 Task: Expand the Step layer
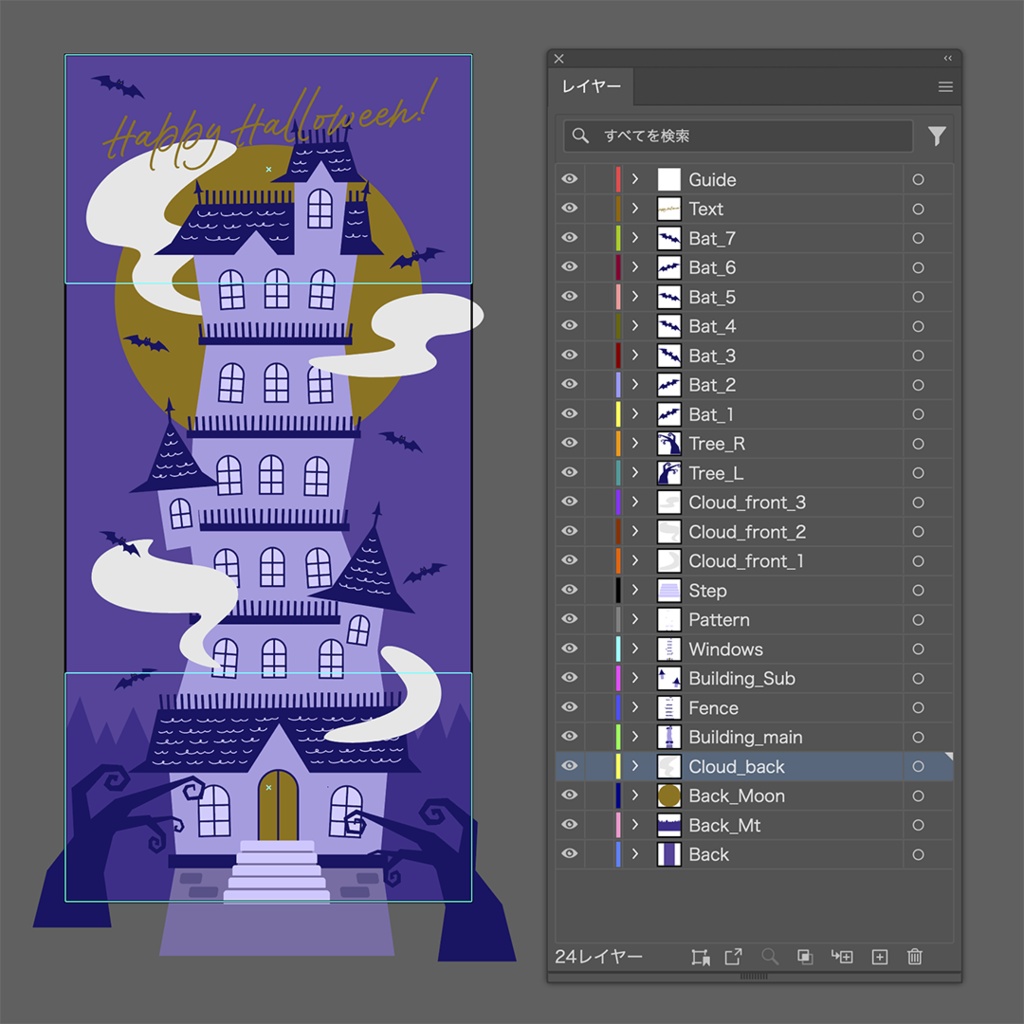[635, 590]
